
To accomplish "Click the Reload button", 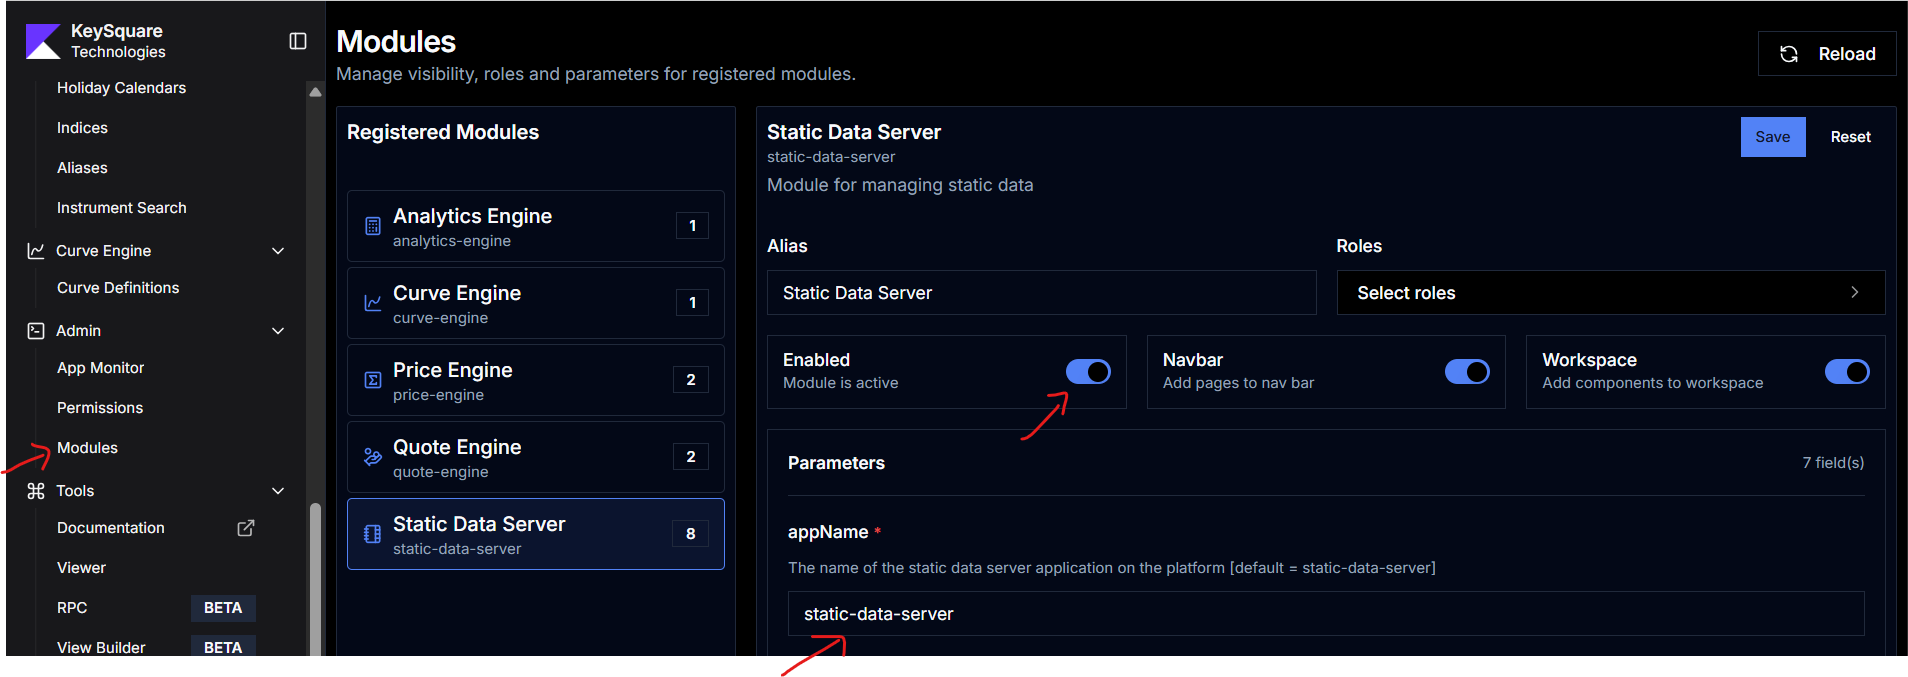I will 1827,54.
